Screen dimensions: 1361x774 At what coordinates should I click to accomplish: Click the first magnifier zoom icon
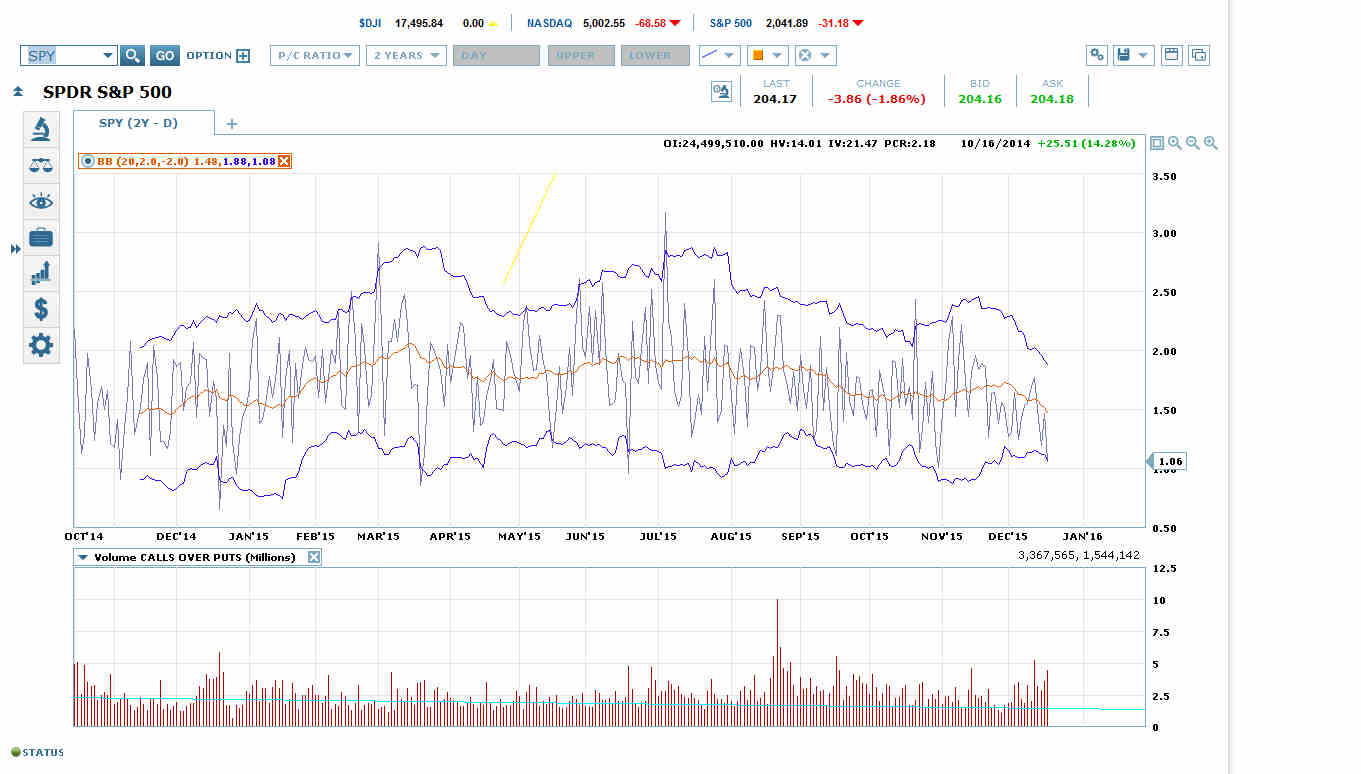click(x=1175, y=143)
